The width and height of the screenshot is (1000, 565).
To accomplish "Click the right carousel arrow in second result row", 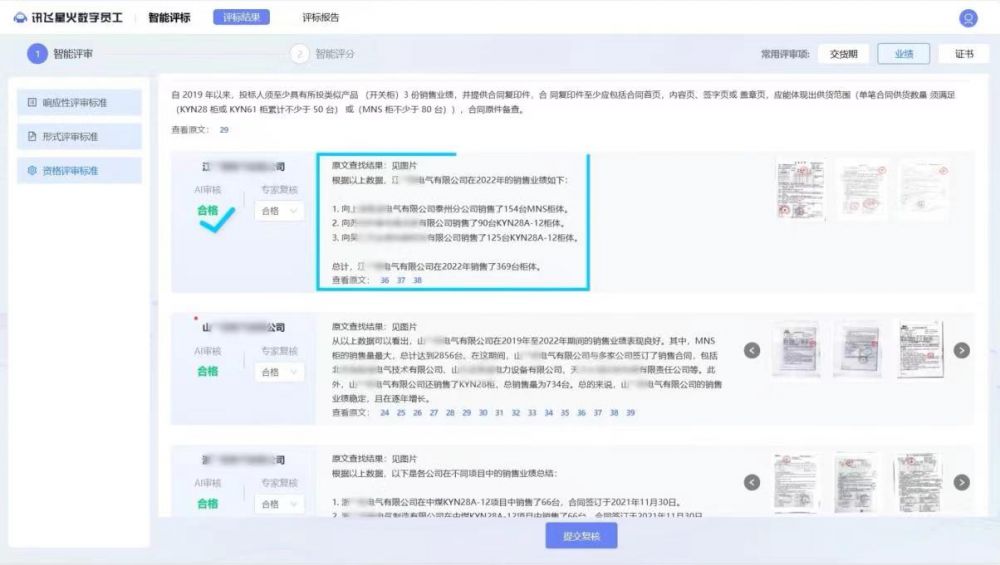I will (x=961, y=350).
